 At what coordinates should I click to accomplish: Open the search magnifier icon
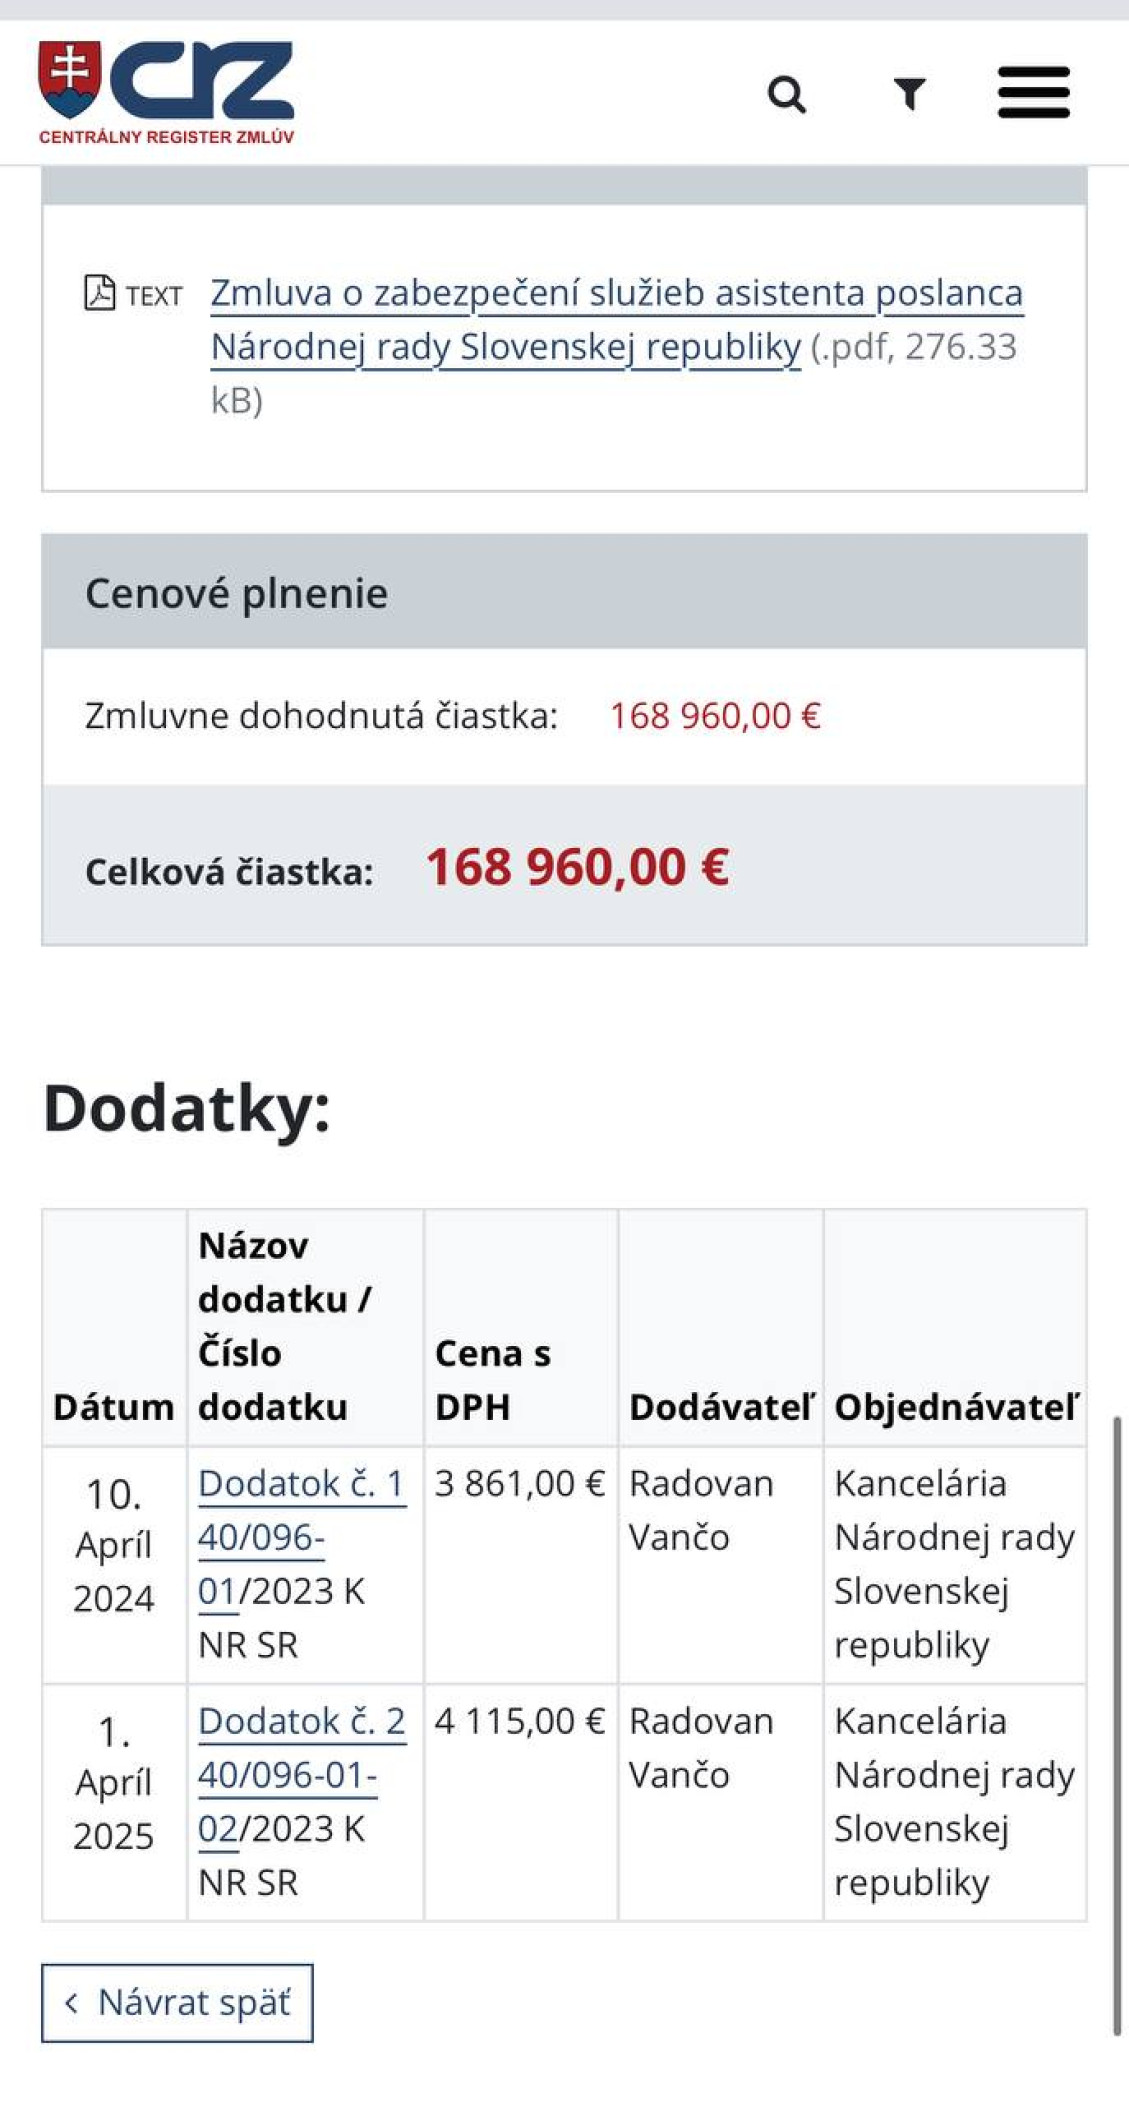coord(786,95)
